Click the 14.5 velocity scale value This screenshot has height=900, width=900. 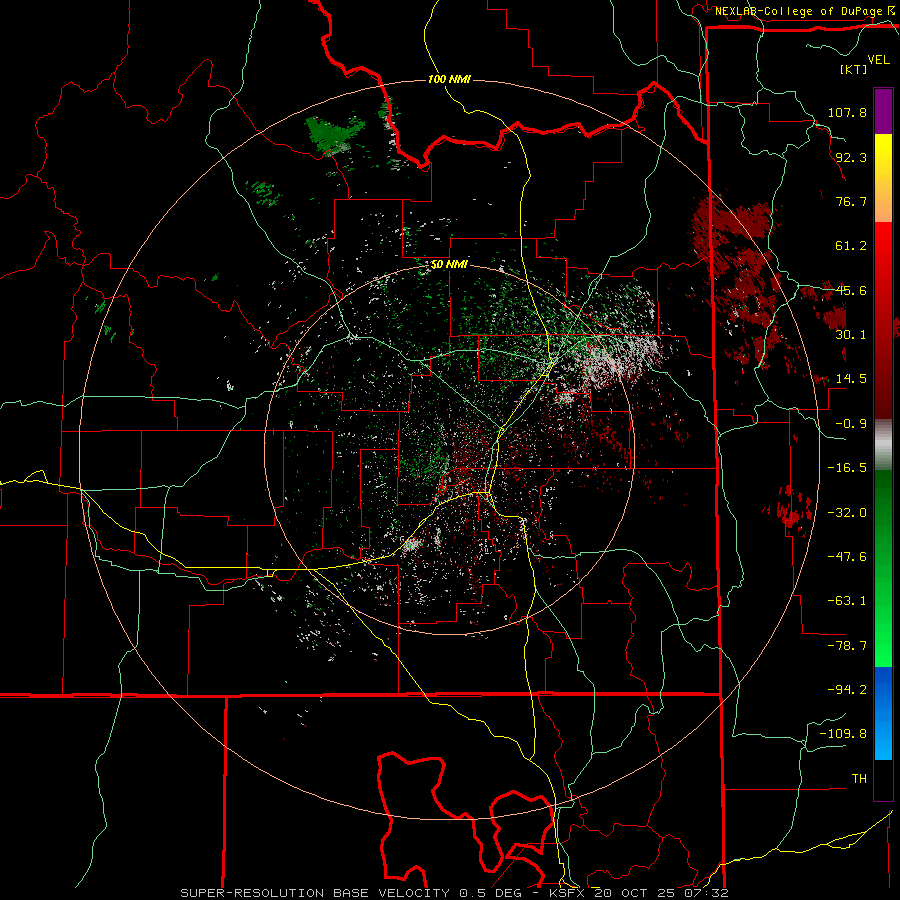click(851, 379)
